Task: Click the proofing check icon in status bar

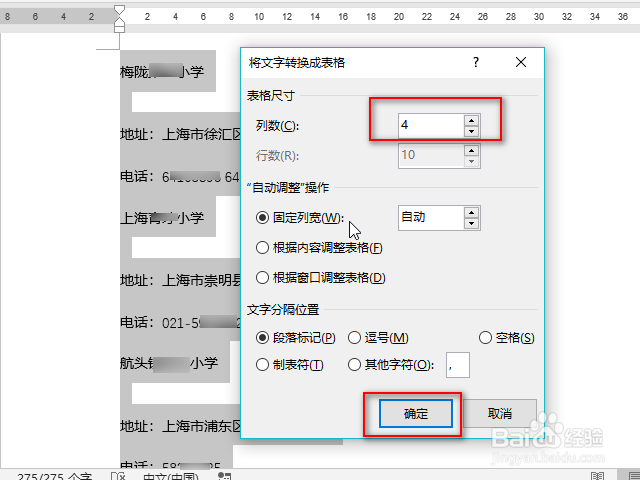Action: click(118, 476)
